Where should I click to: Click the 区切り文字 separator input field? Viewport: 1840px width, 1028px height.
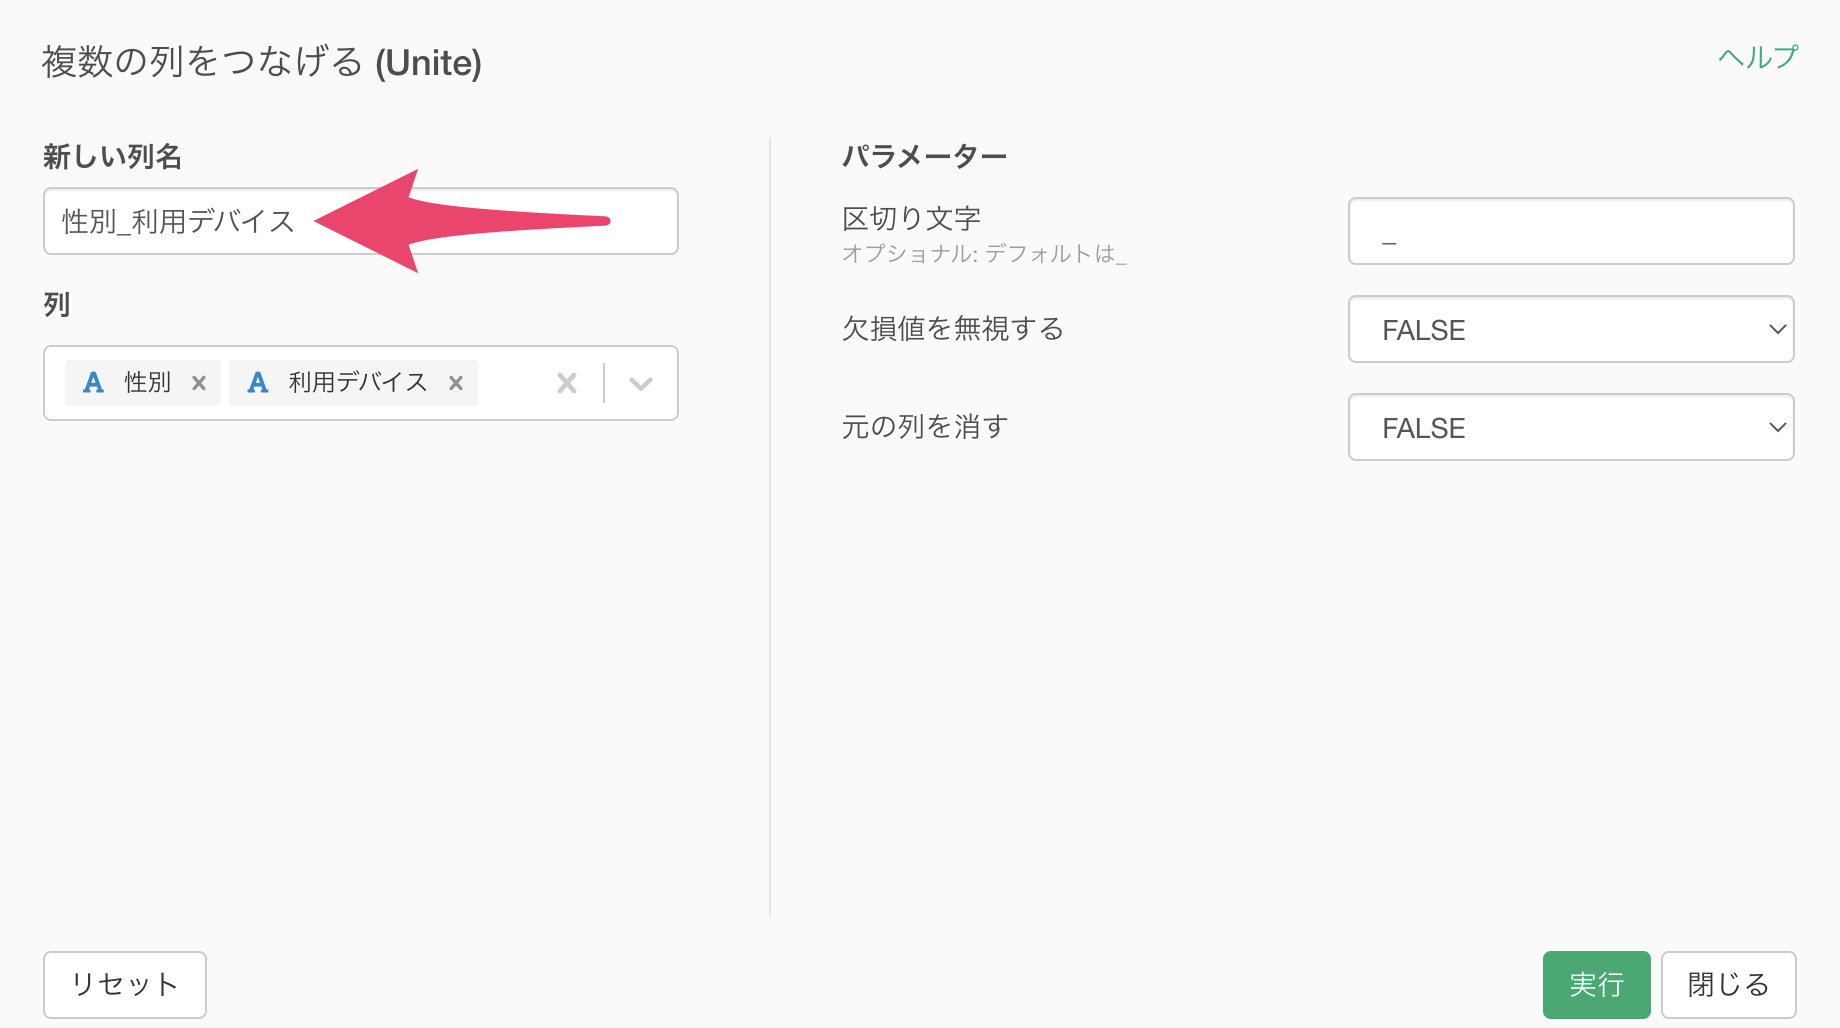[x=1571, y=231]
